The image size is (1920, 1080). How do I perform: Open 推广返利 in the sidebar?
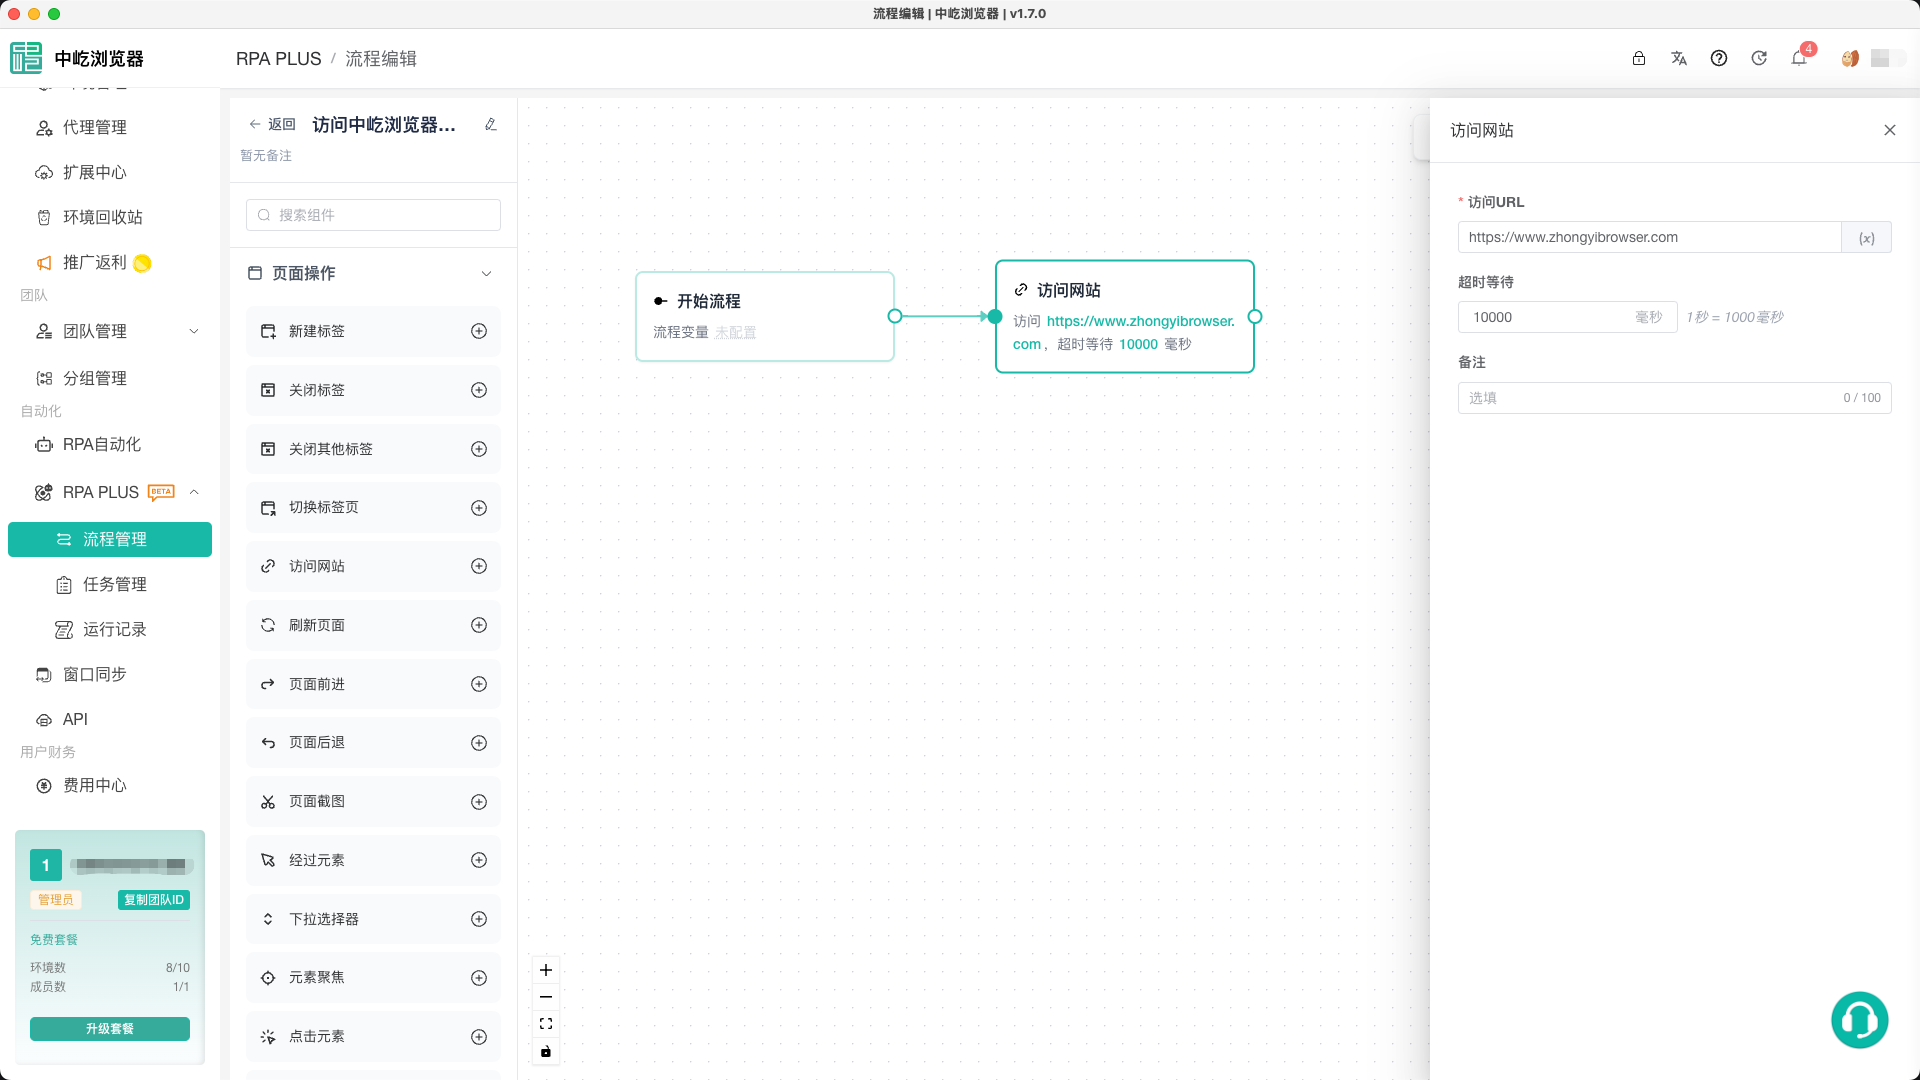click(95, 263)
